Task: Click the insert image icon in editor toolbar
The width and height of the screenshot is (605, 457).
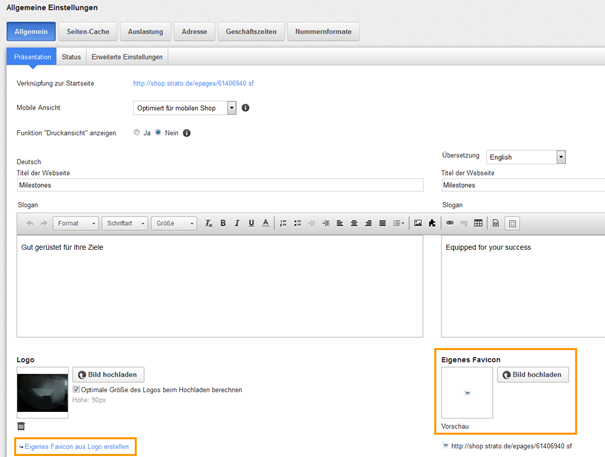Action: click(418, 223)
